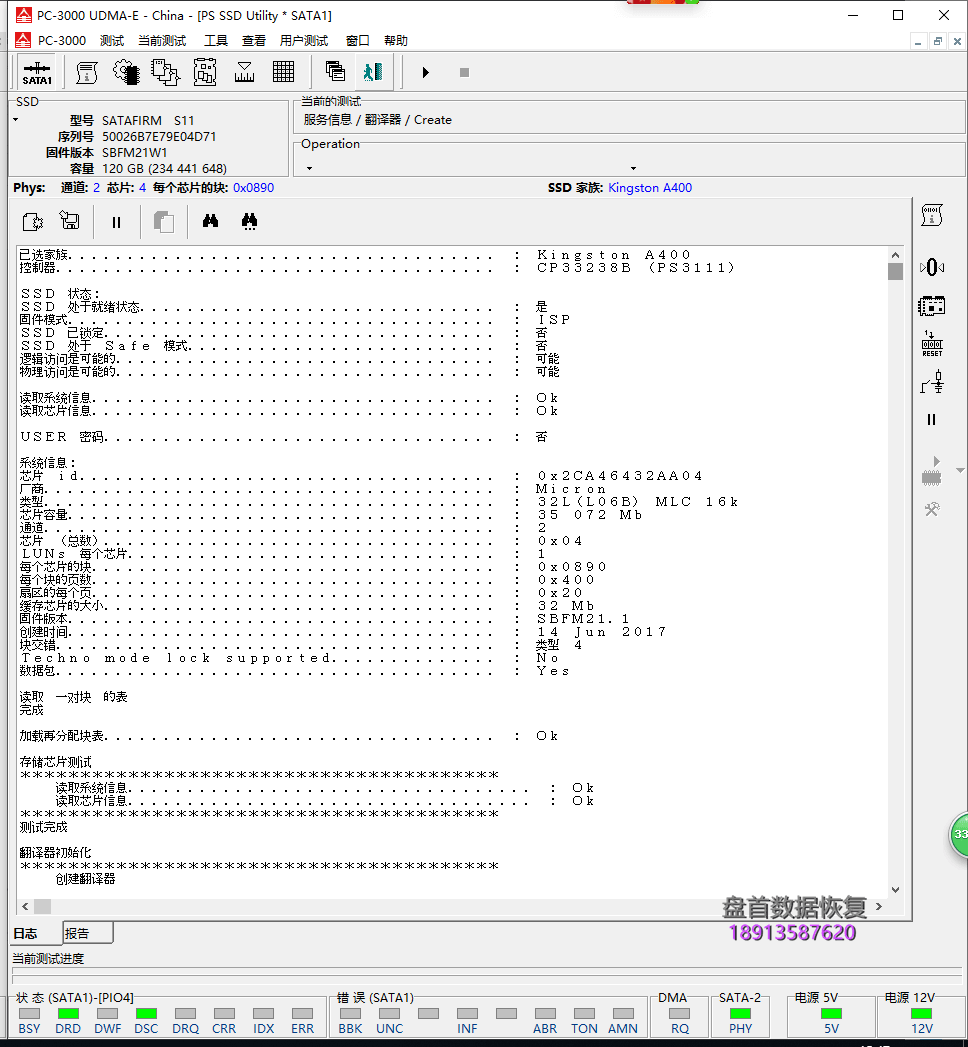Image resolution: width=968 pixels, height=1047 pixels.
Task: Open the 窗口 menu
Action: tap(358, 41)
